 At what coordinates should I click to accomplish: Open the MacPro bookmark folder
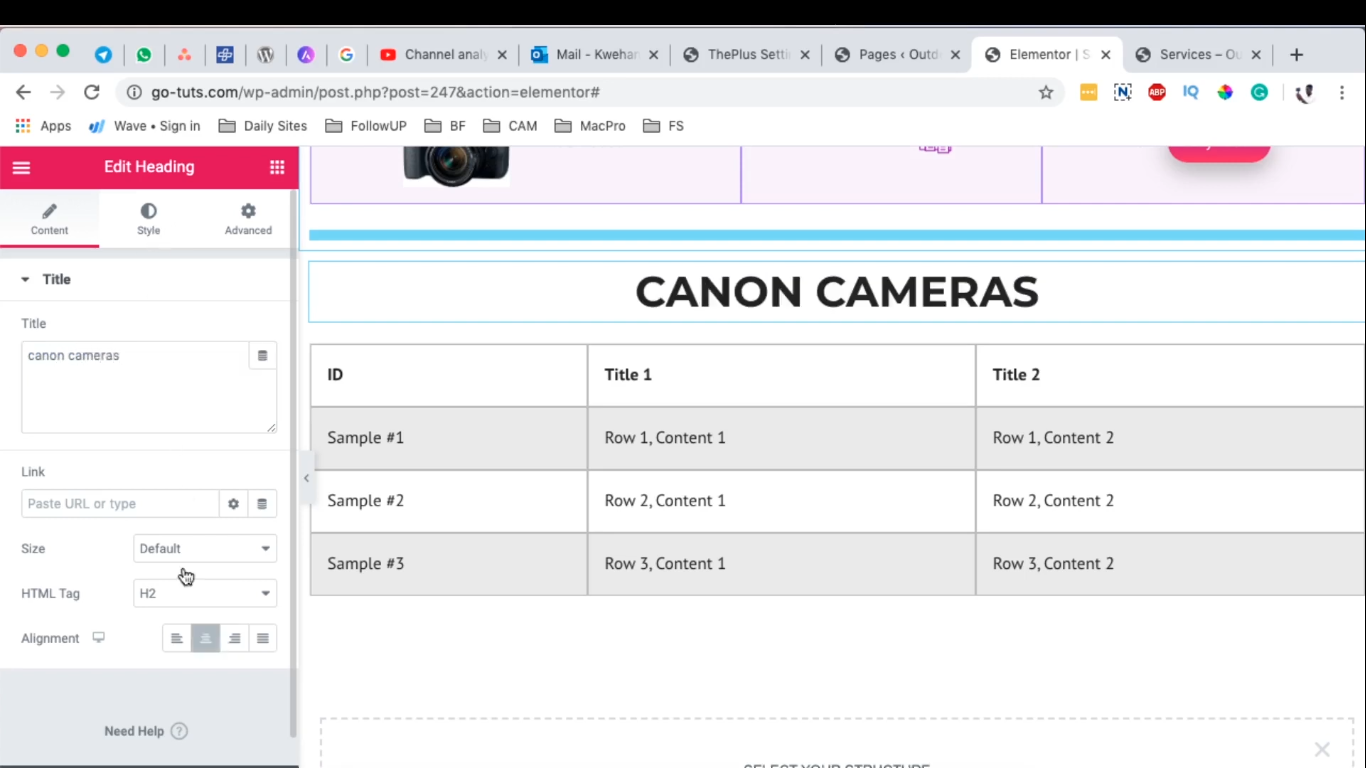coord(590,126)
